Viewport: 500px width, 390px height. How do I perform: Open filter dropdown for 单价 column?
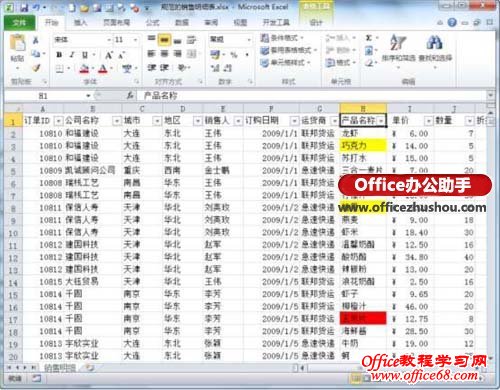pyautogui.click(x=428, y=121)
